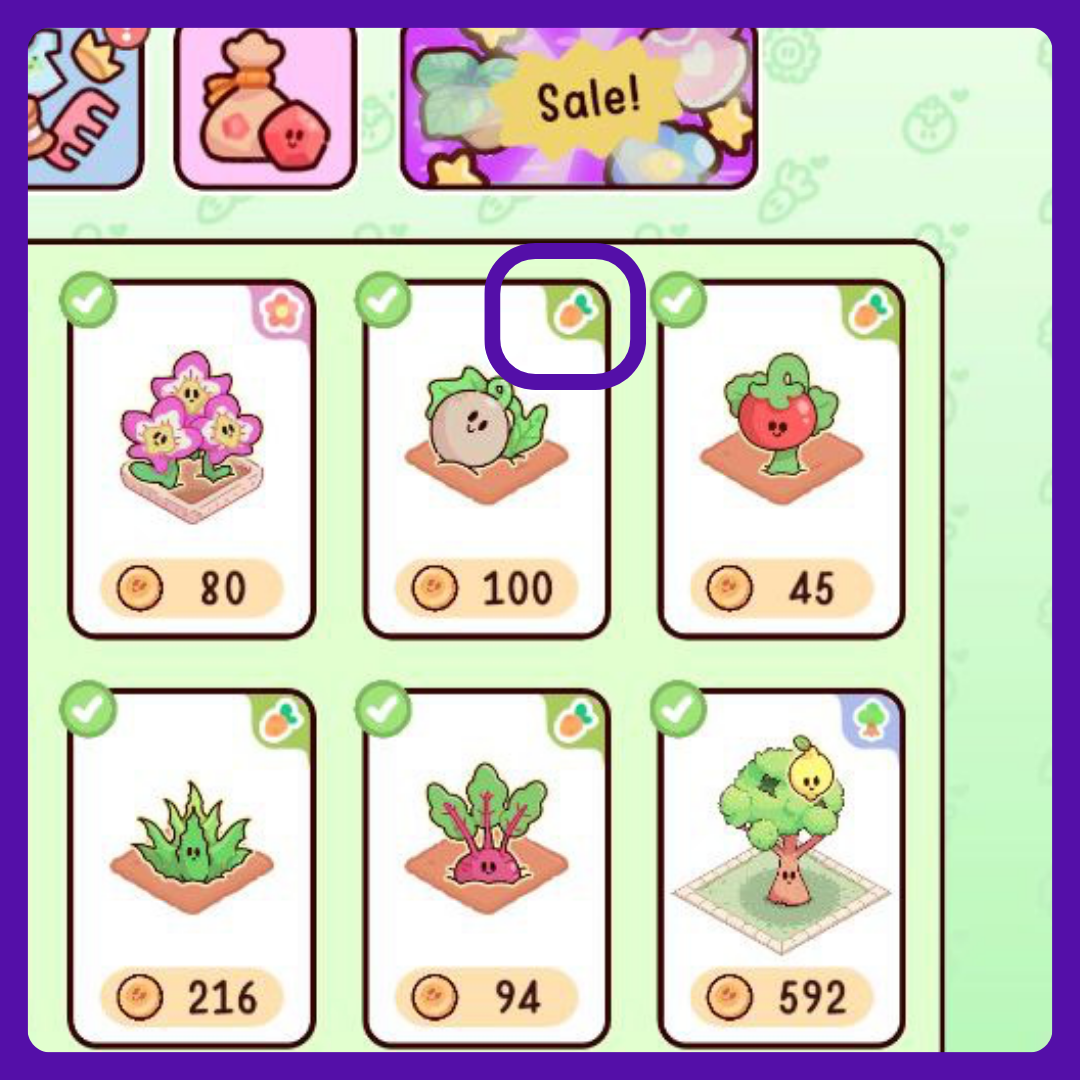Click carrot tag on grass card
This screenshot has height=1080, width=1080.
tap(281, 721)
